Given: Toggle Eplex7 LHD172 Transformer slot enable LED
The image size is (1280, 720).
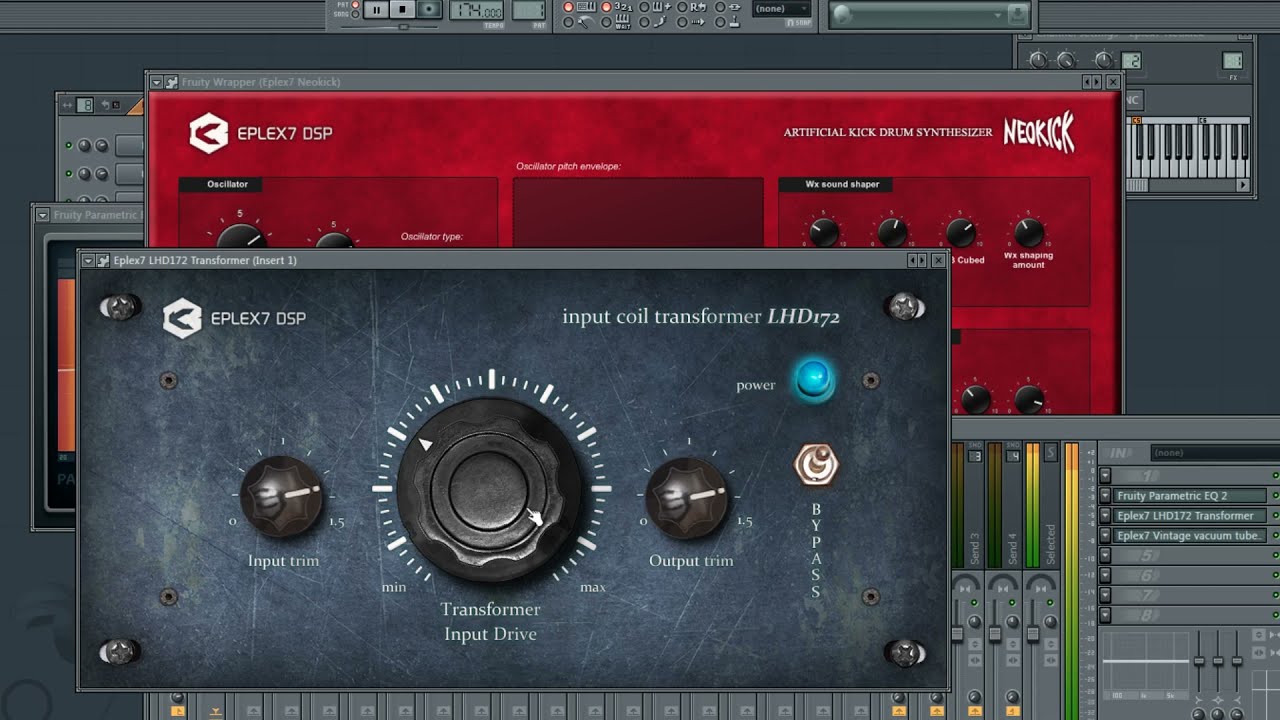Looking at the screenshot, I should 1275,516.
